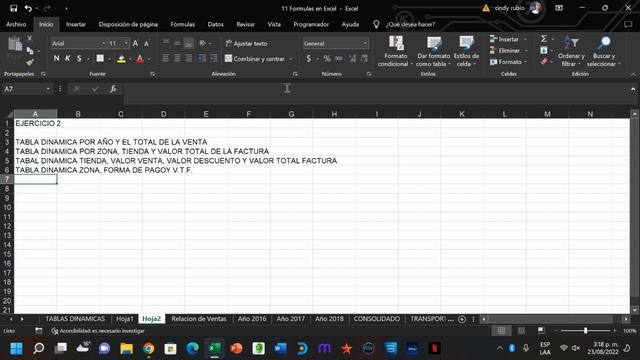Screen dimensions: 640x360
Task: Align text to bottom
Action: click(188, 43)
